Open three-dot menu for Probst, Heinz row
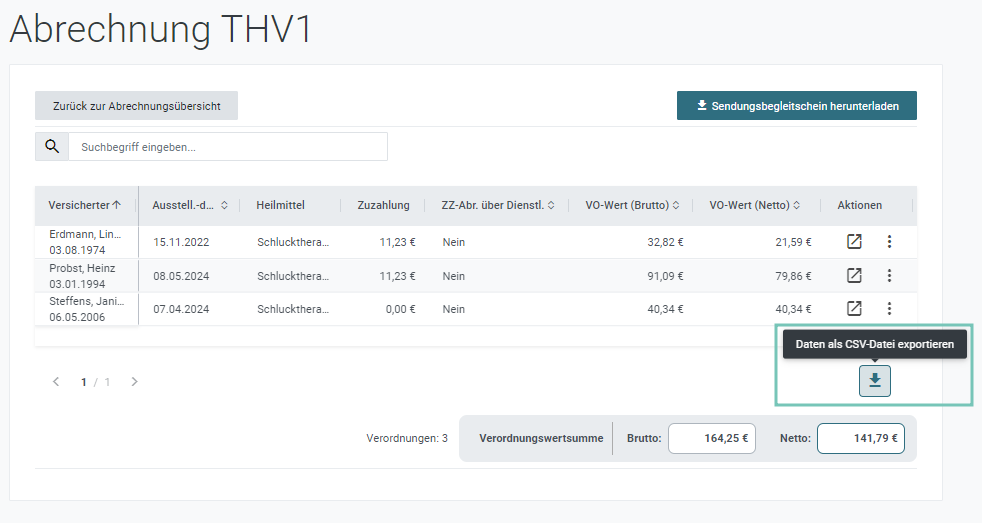982x523 pixels. [x=889, y=276]
